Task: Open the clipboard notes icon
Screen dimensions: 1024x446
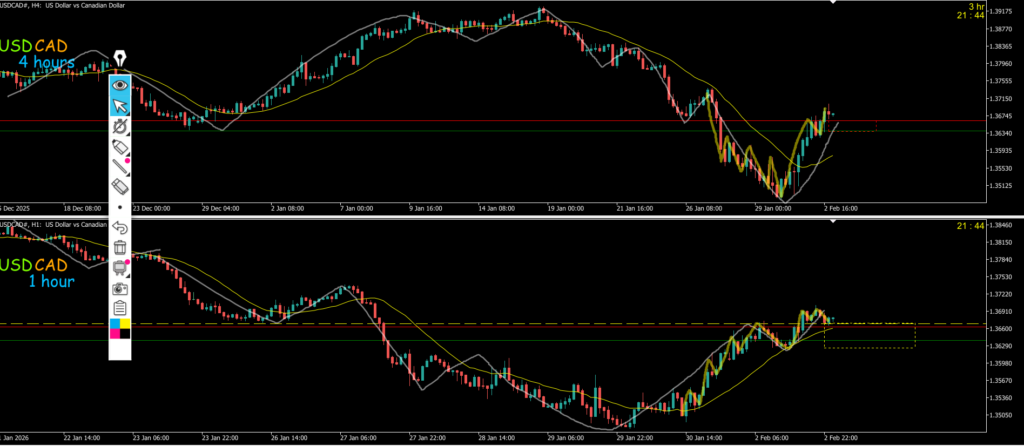Action: (x=120, y=307)
